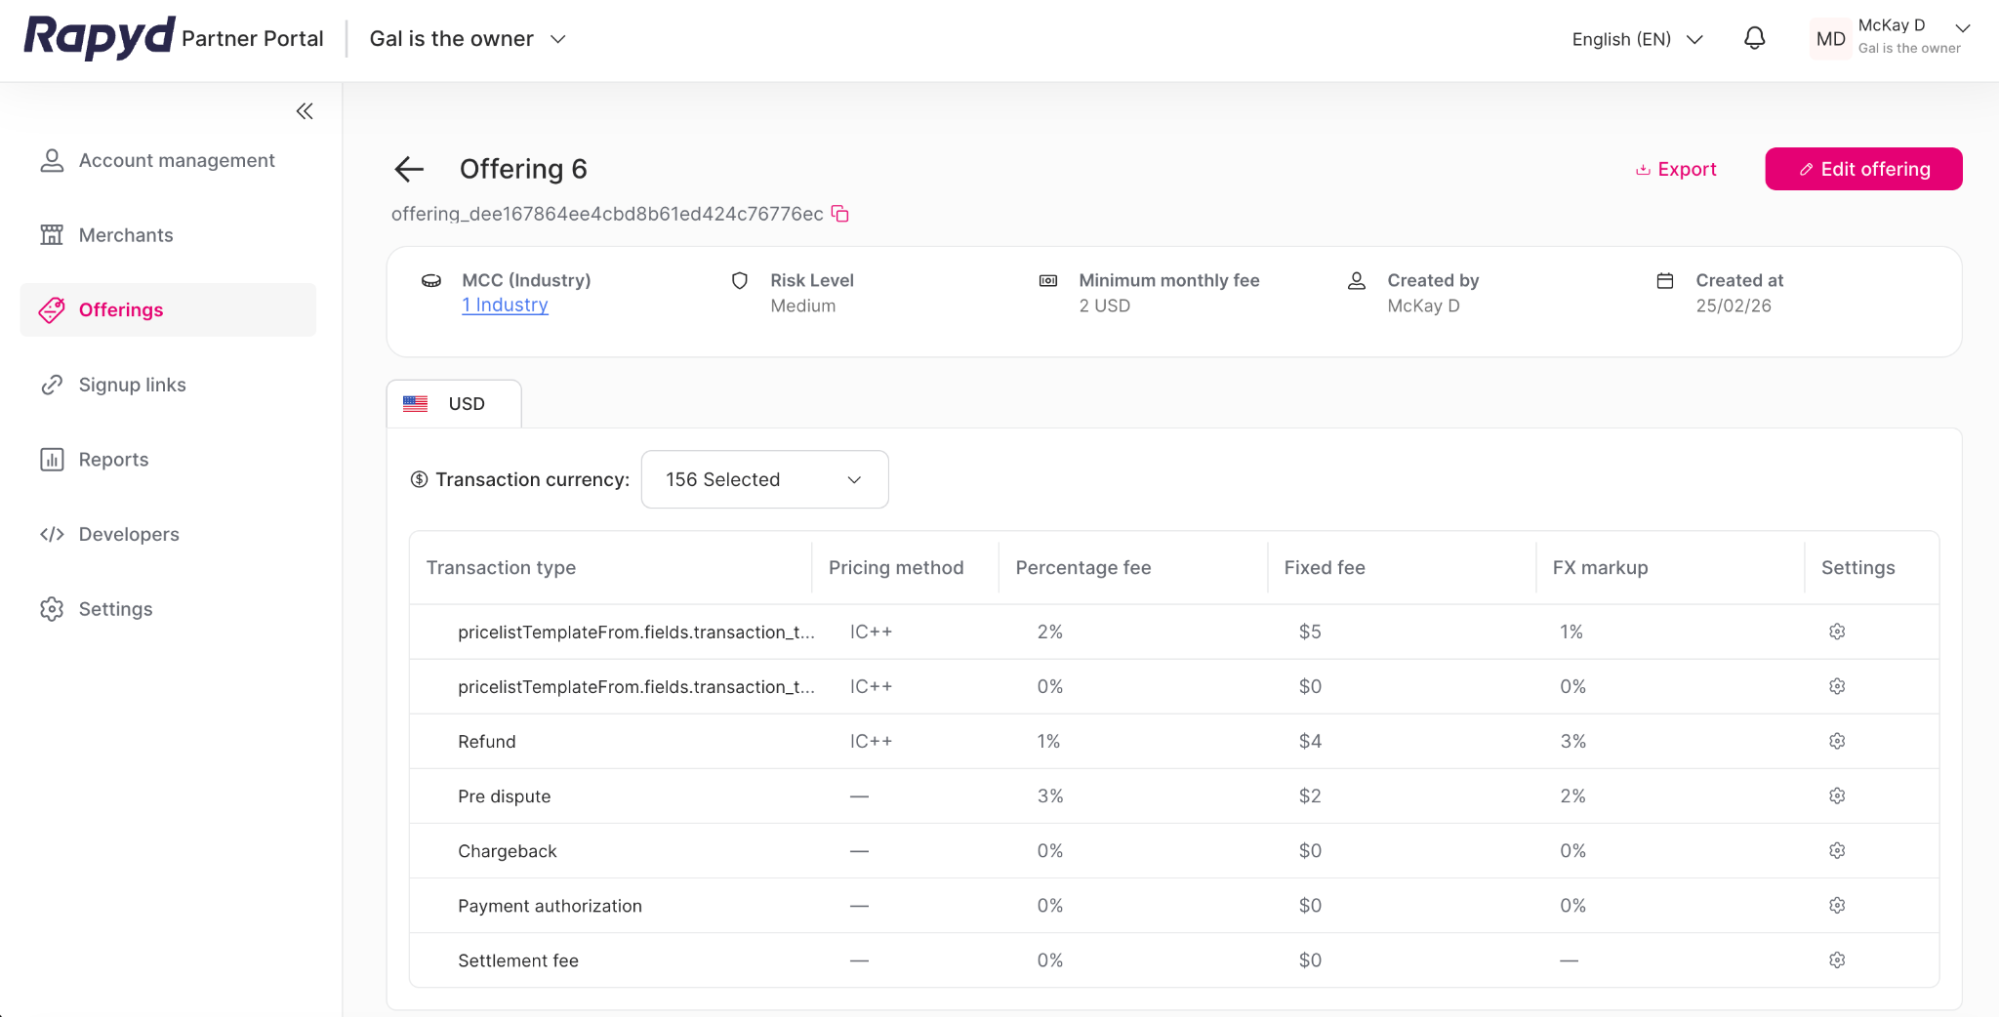Open the '1 Industry' link

pyautogui.click(x=505, y=305)
